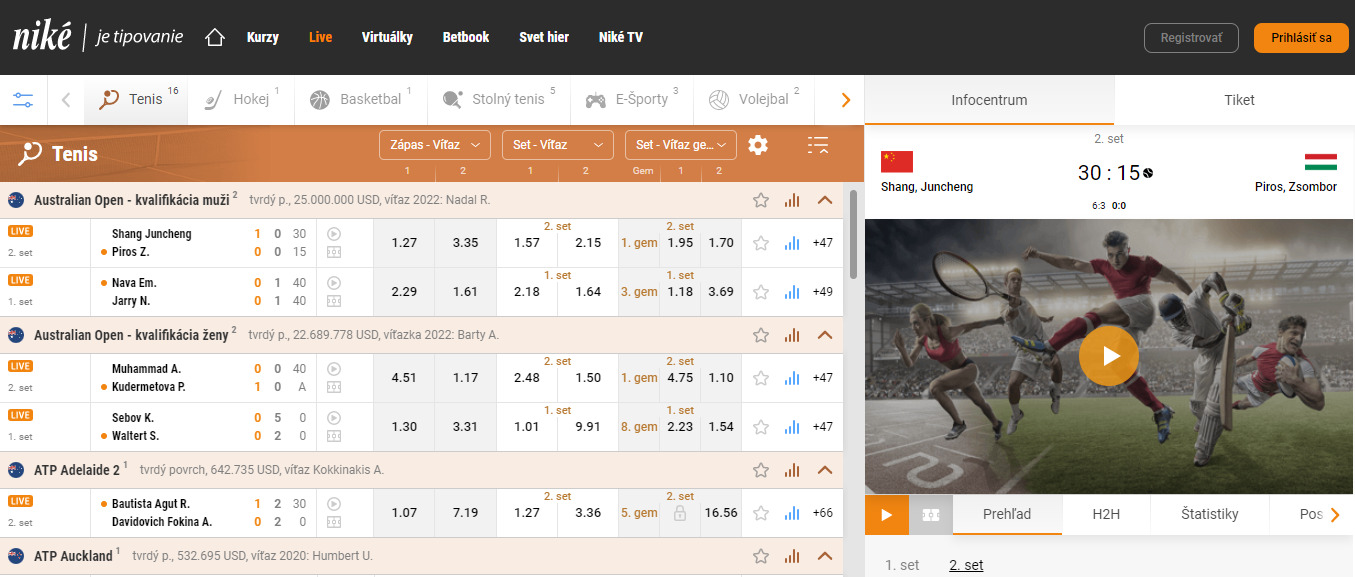Favorite ATP Auckland league
The height and width of the screenshot is (577, 1355).
[x=761, y=556]
